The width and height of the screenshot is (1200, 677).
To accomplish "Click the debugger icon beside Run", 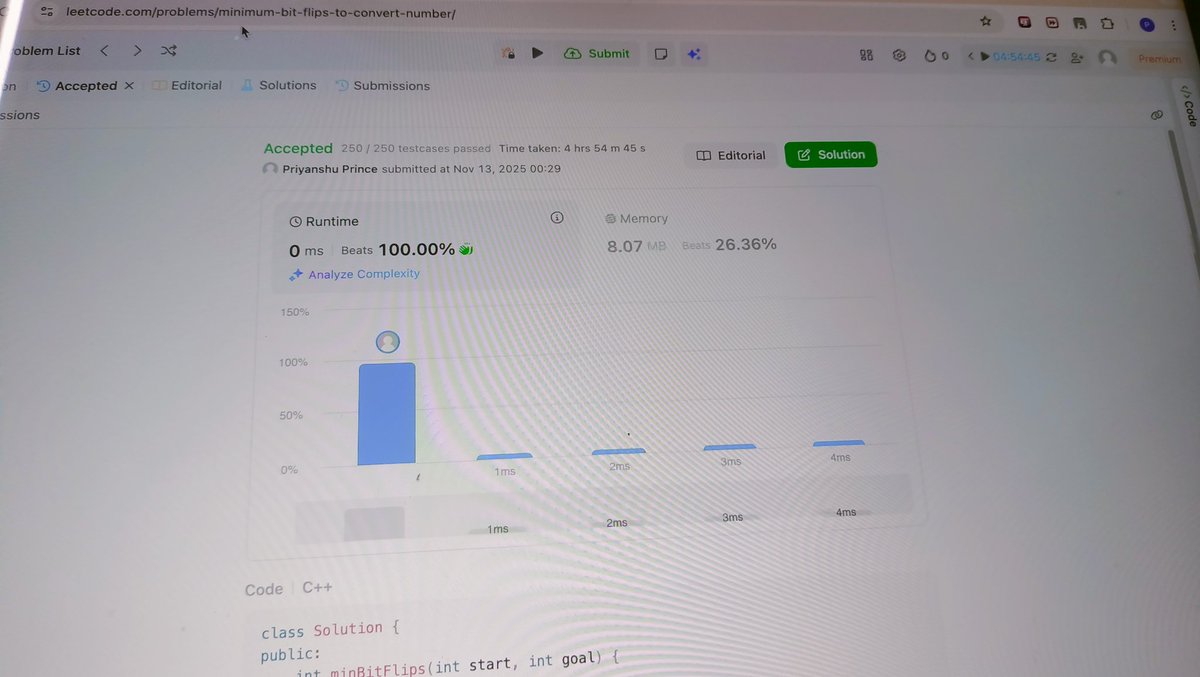I will [509, 53].
